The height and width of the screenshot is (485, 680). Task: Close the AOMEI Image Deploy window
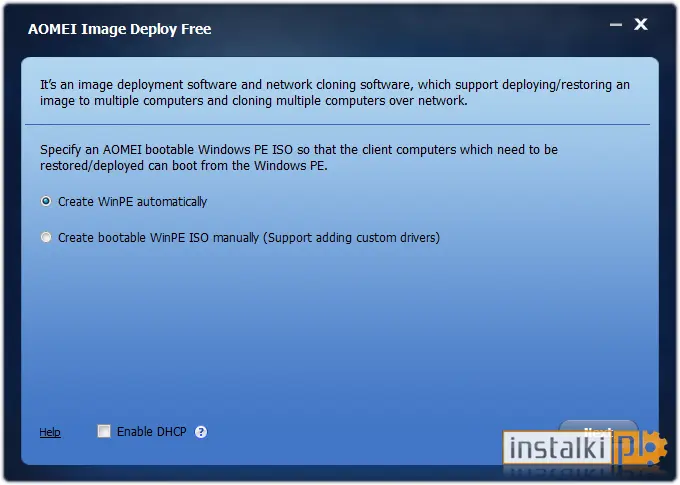(x=641, y=24)
